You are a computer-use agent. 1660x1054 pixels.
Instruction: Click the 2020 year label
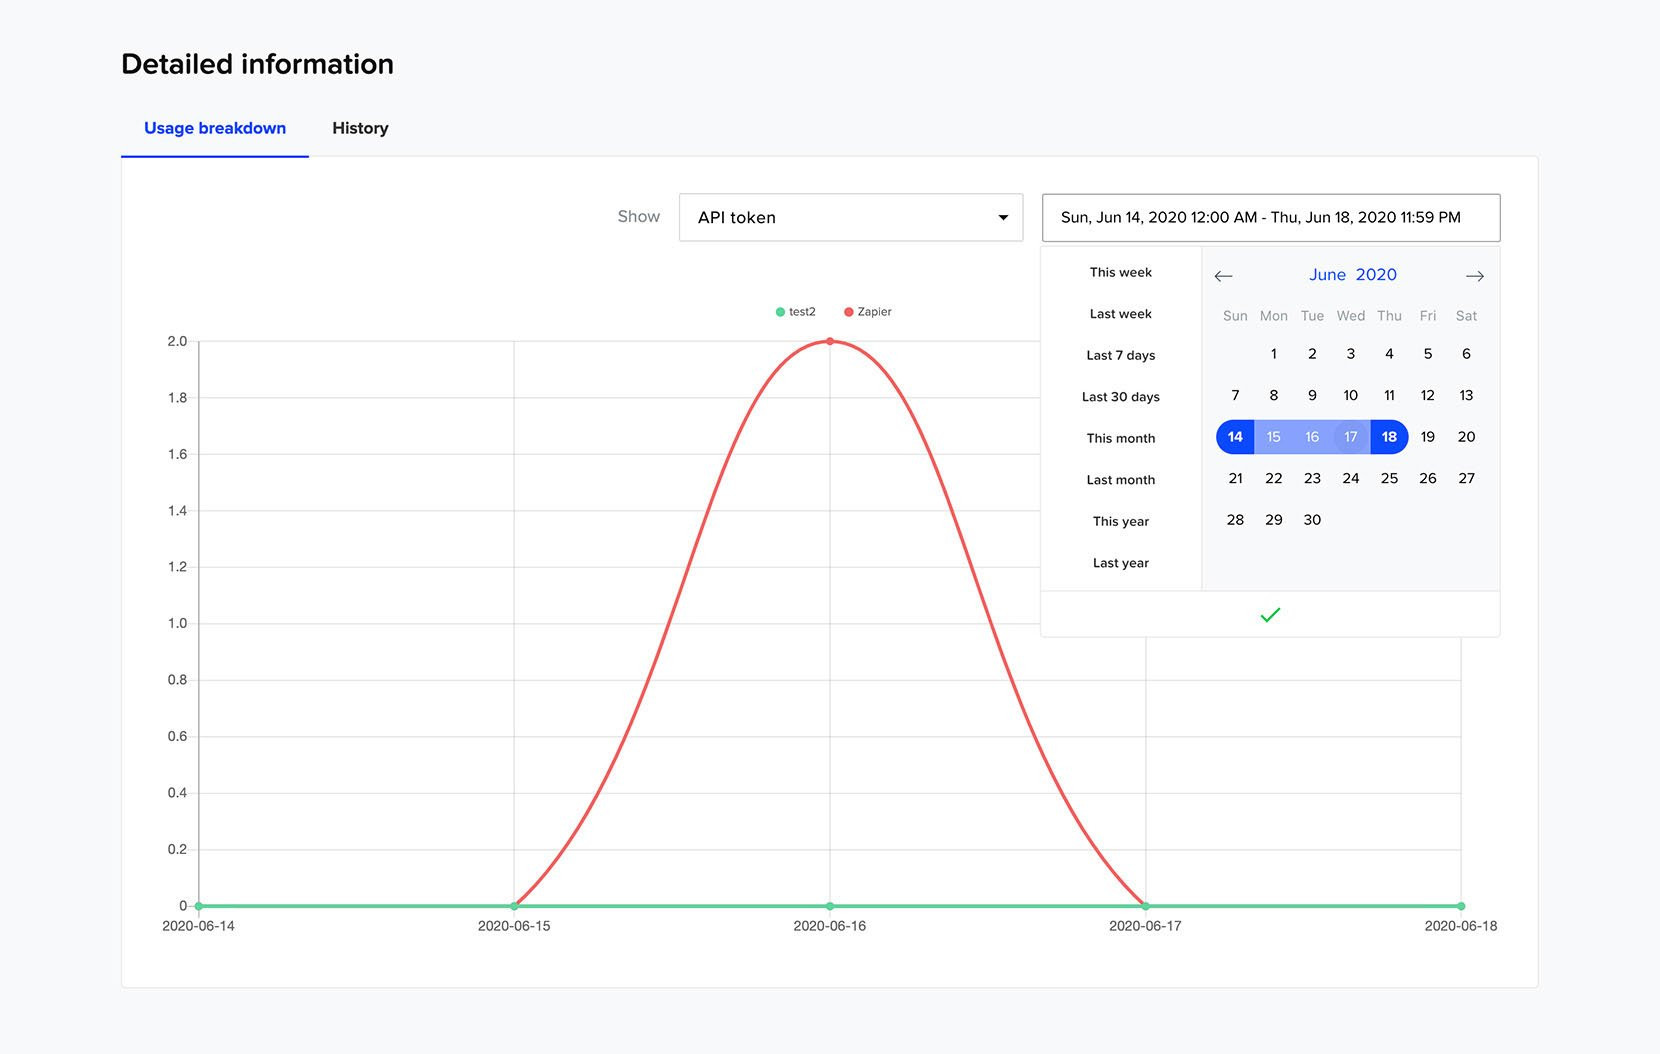point(1376,275)
